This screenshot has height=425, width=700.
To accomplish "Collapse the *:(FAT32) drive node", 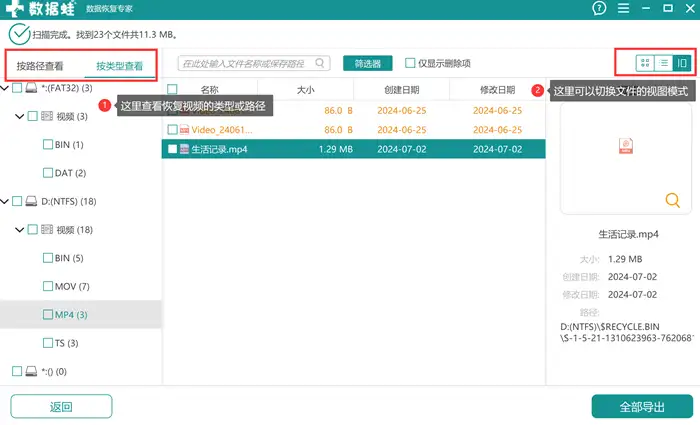I will pos(4,88).
